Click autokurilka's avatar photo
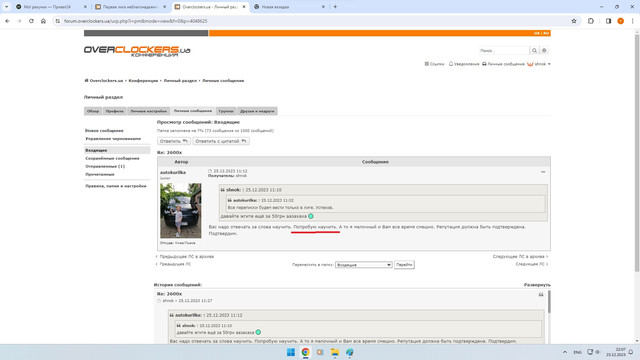Image resolution: width=640 pixels, height=360 pixels. (180, 211)
